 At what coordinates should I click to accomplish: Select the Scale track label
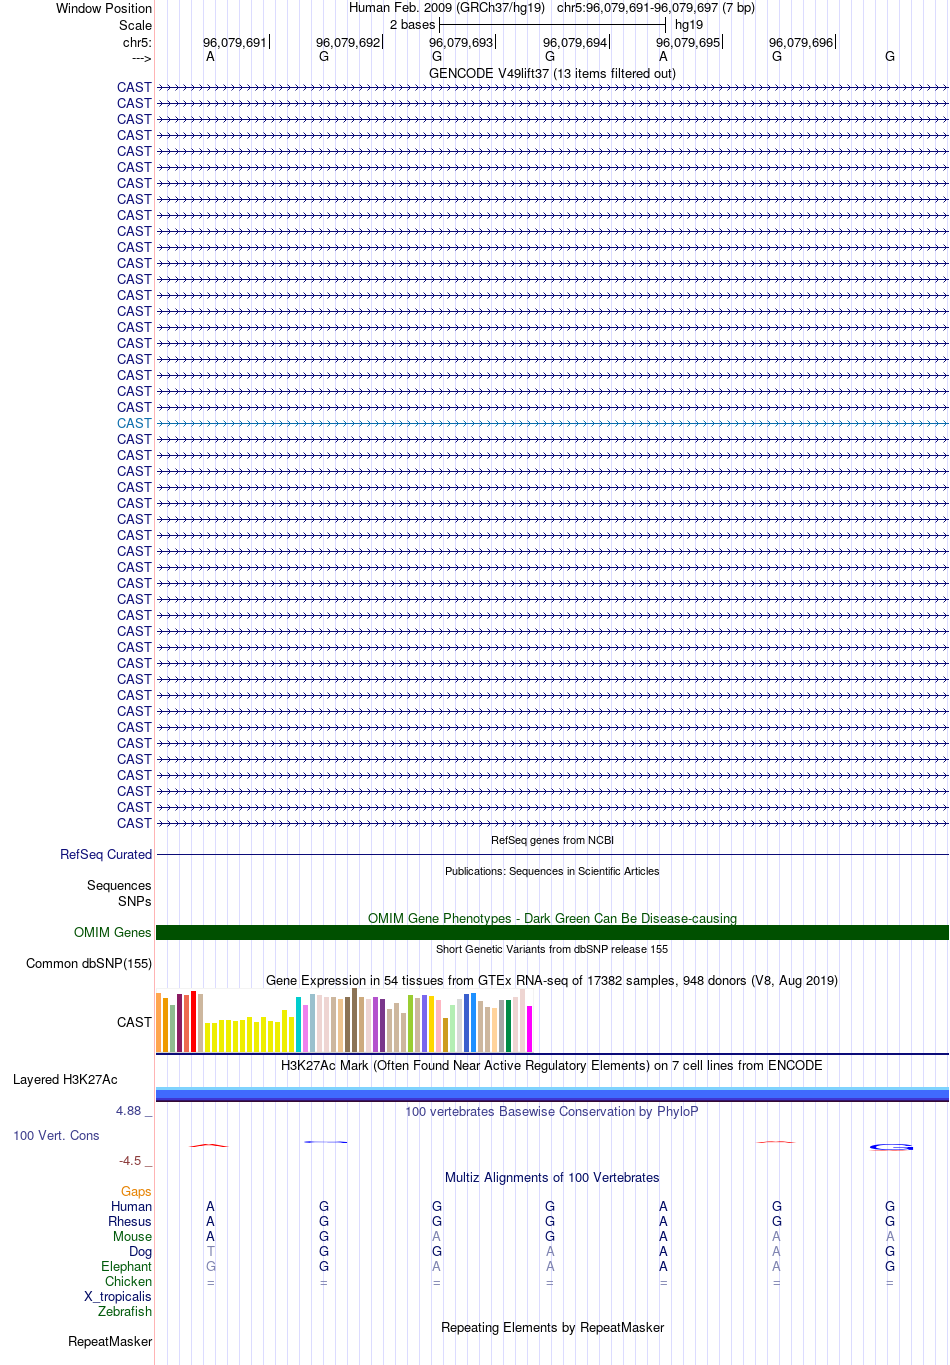135,25
